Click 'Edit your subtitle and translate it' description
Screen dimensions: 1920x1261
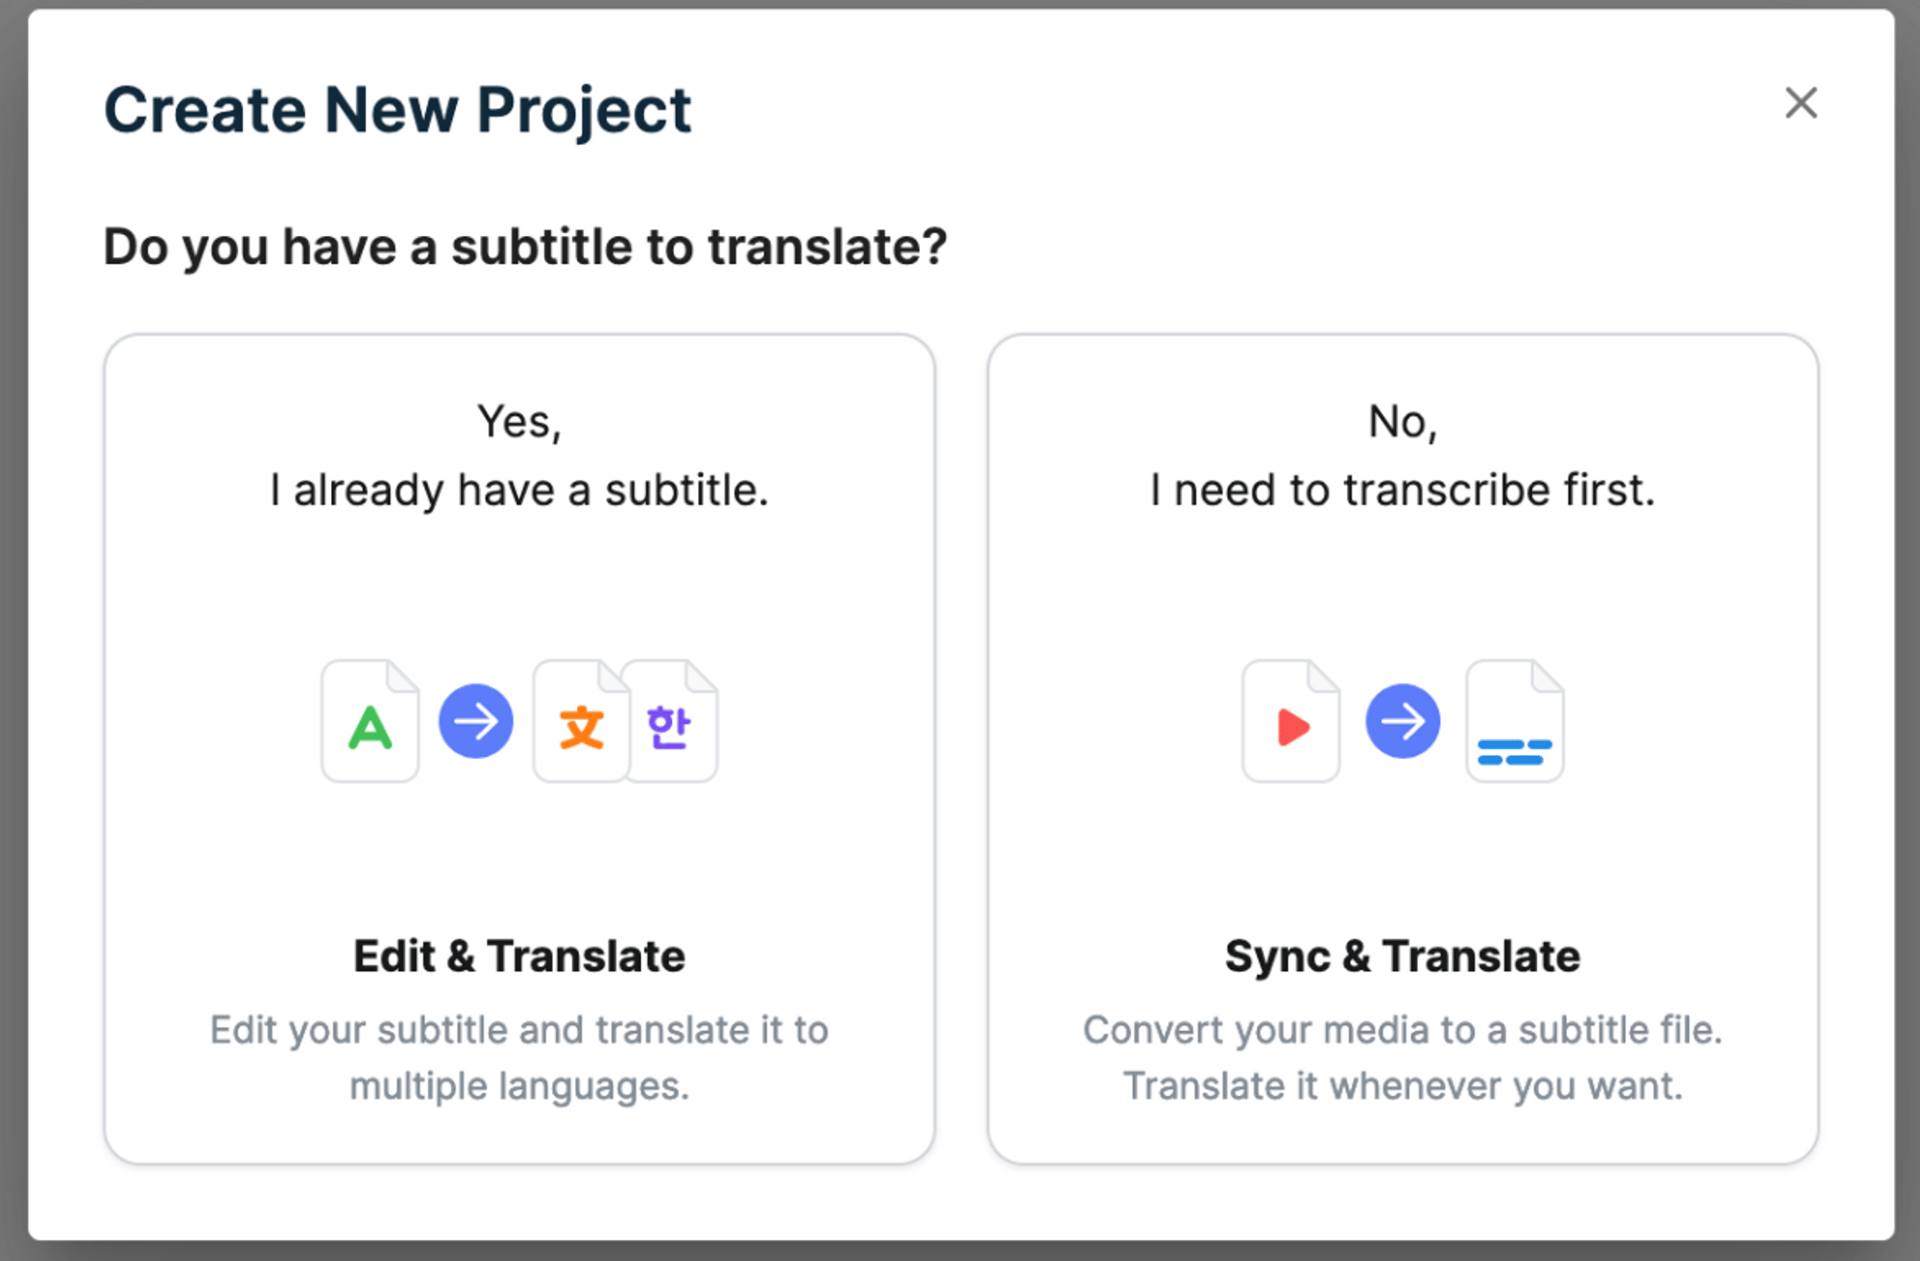click(519, 1031)
